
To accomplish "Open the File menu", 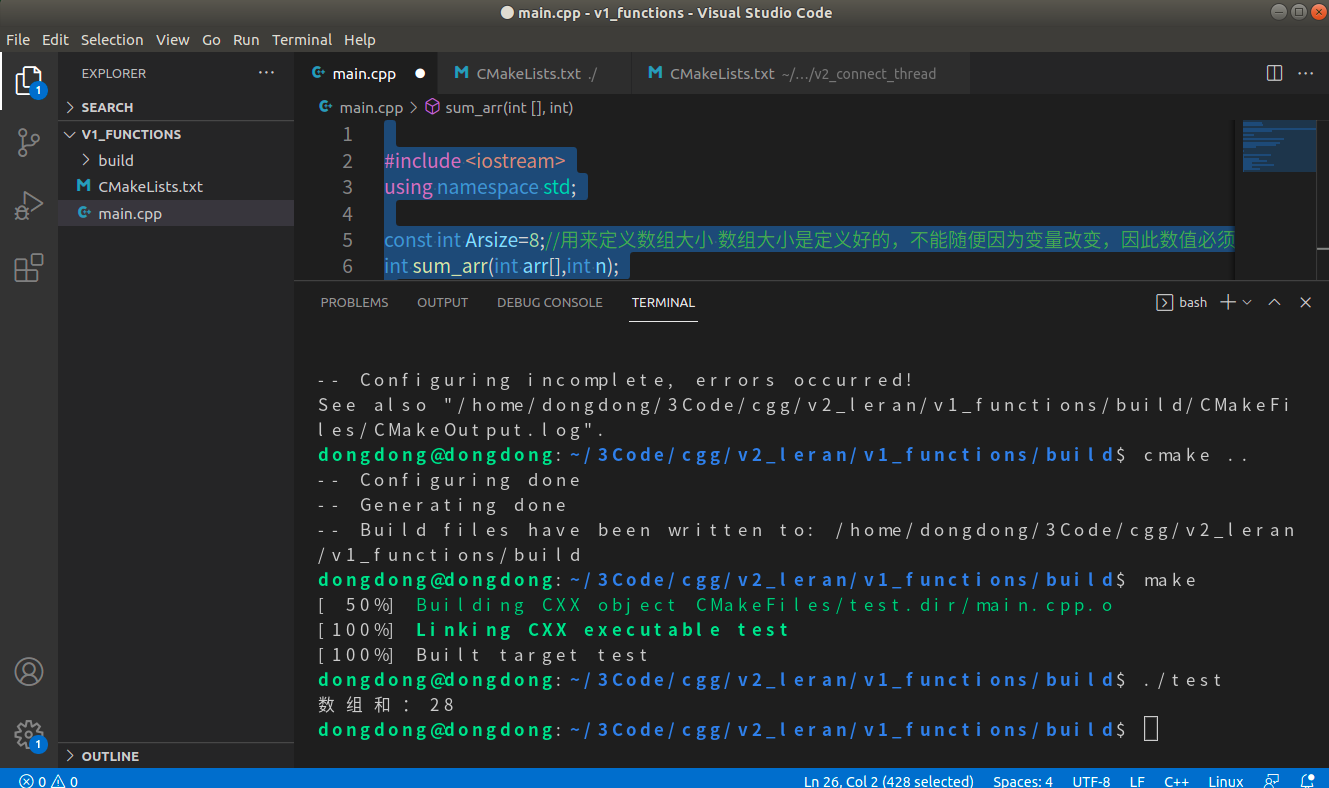I will click(18, 40).
